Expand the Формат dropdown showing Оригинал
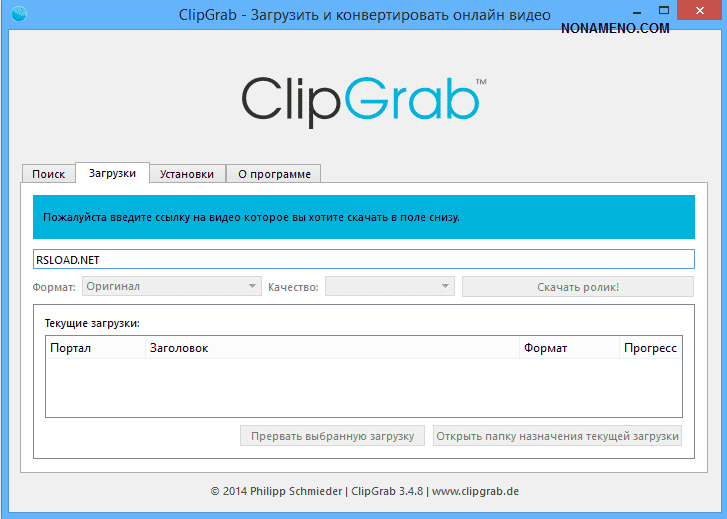The width and height of the screenshot is (727, 519). [170, 287]
